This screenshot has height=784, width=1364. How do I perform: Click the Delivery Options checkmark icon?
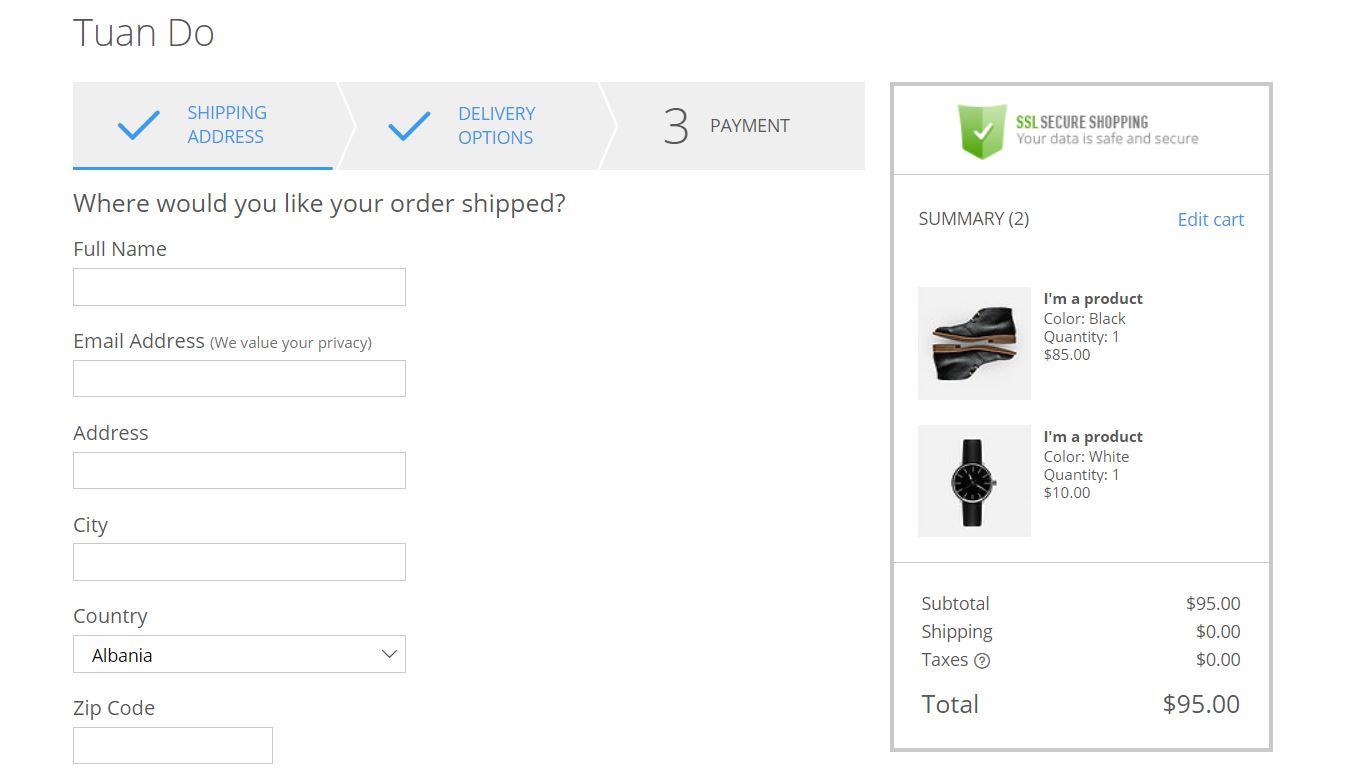[x=409, y=126]
